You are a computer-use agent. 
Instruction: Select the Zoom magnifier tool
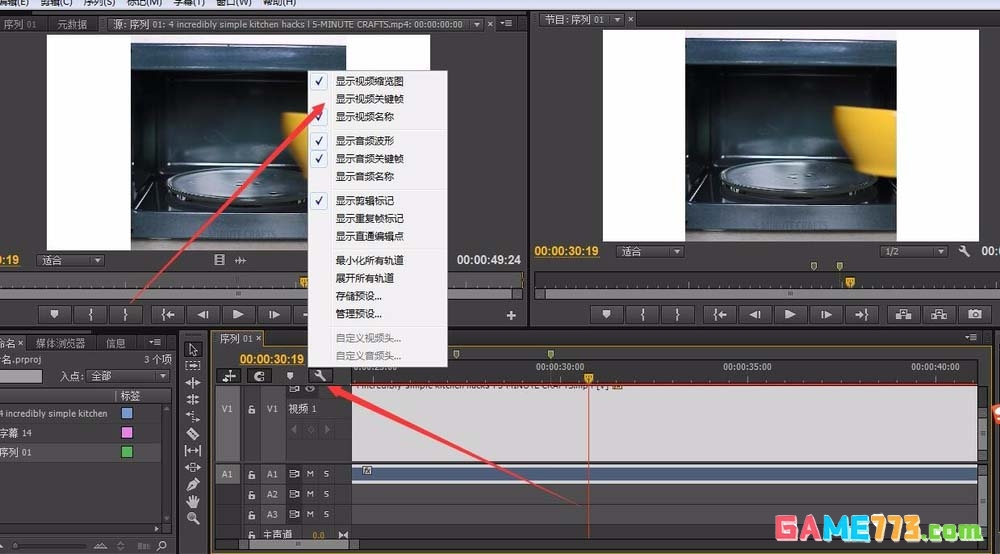click(193, 518)
